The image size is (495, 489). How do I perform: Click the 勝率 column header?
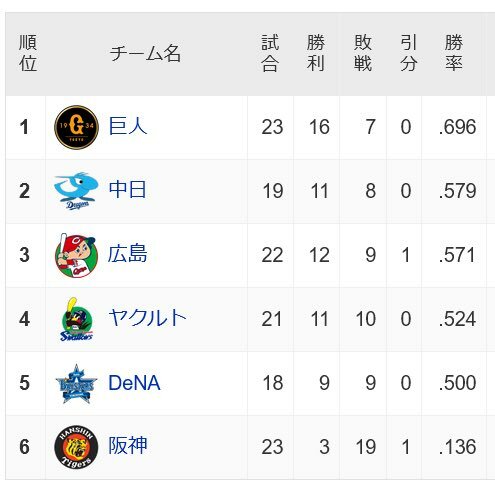pos(454,53)
